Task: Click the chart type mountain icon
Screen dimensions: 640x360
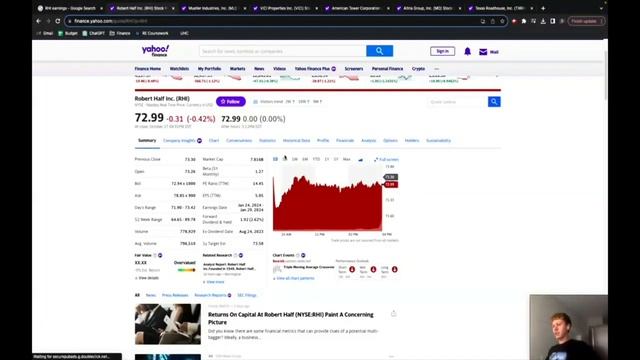Action: (360, 160)
